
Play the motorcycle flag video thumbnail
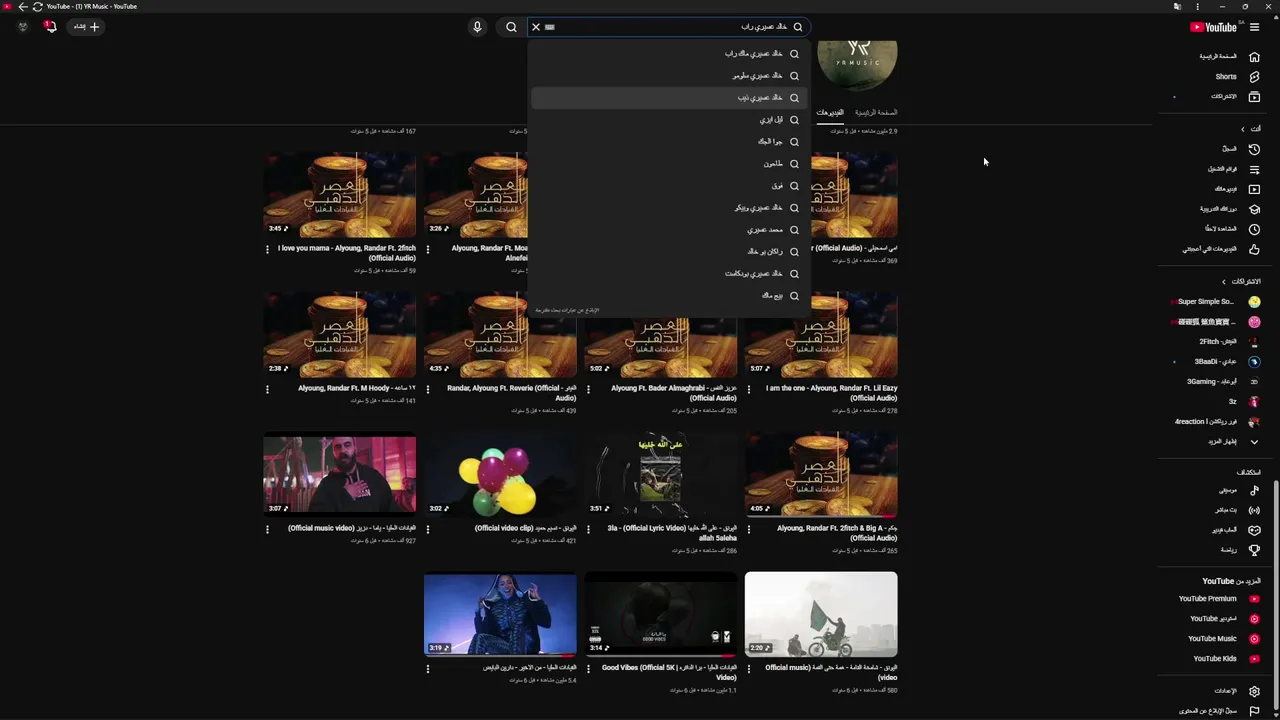[x=821, y=615]
